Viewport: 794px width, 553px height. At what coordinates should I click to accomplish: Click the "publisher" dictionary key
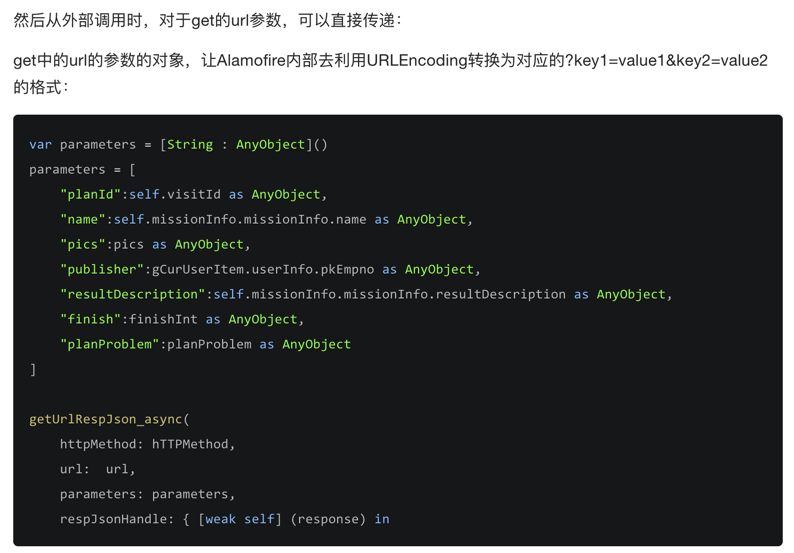click(x=102, y=269)
